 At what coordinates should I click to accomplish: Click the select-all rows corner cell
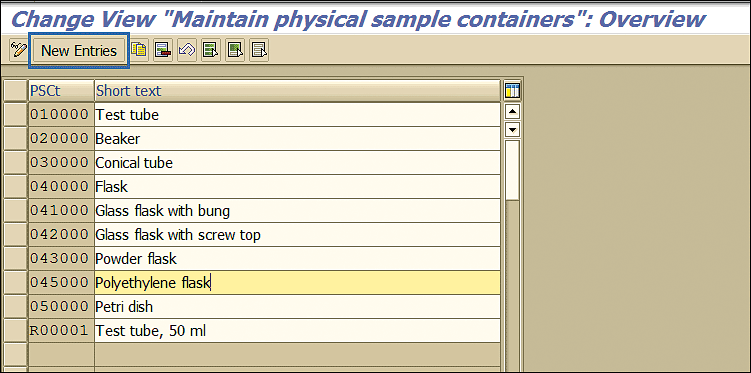[x=15, y=90]
